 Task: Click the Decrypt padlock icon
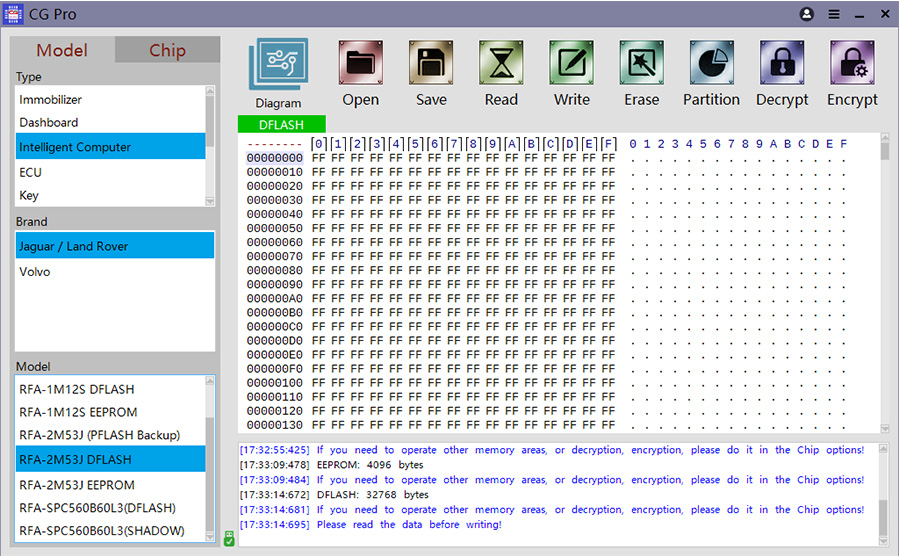(781, 64)
